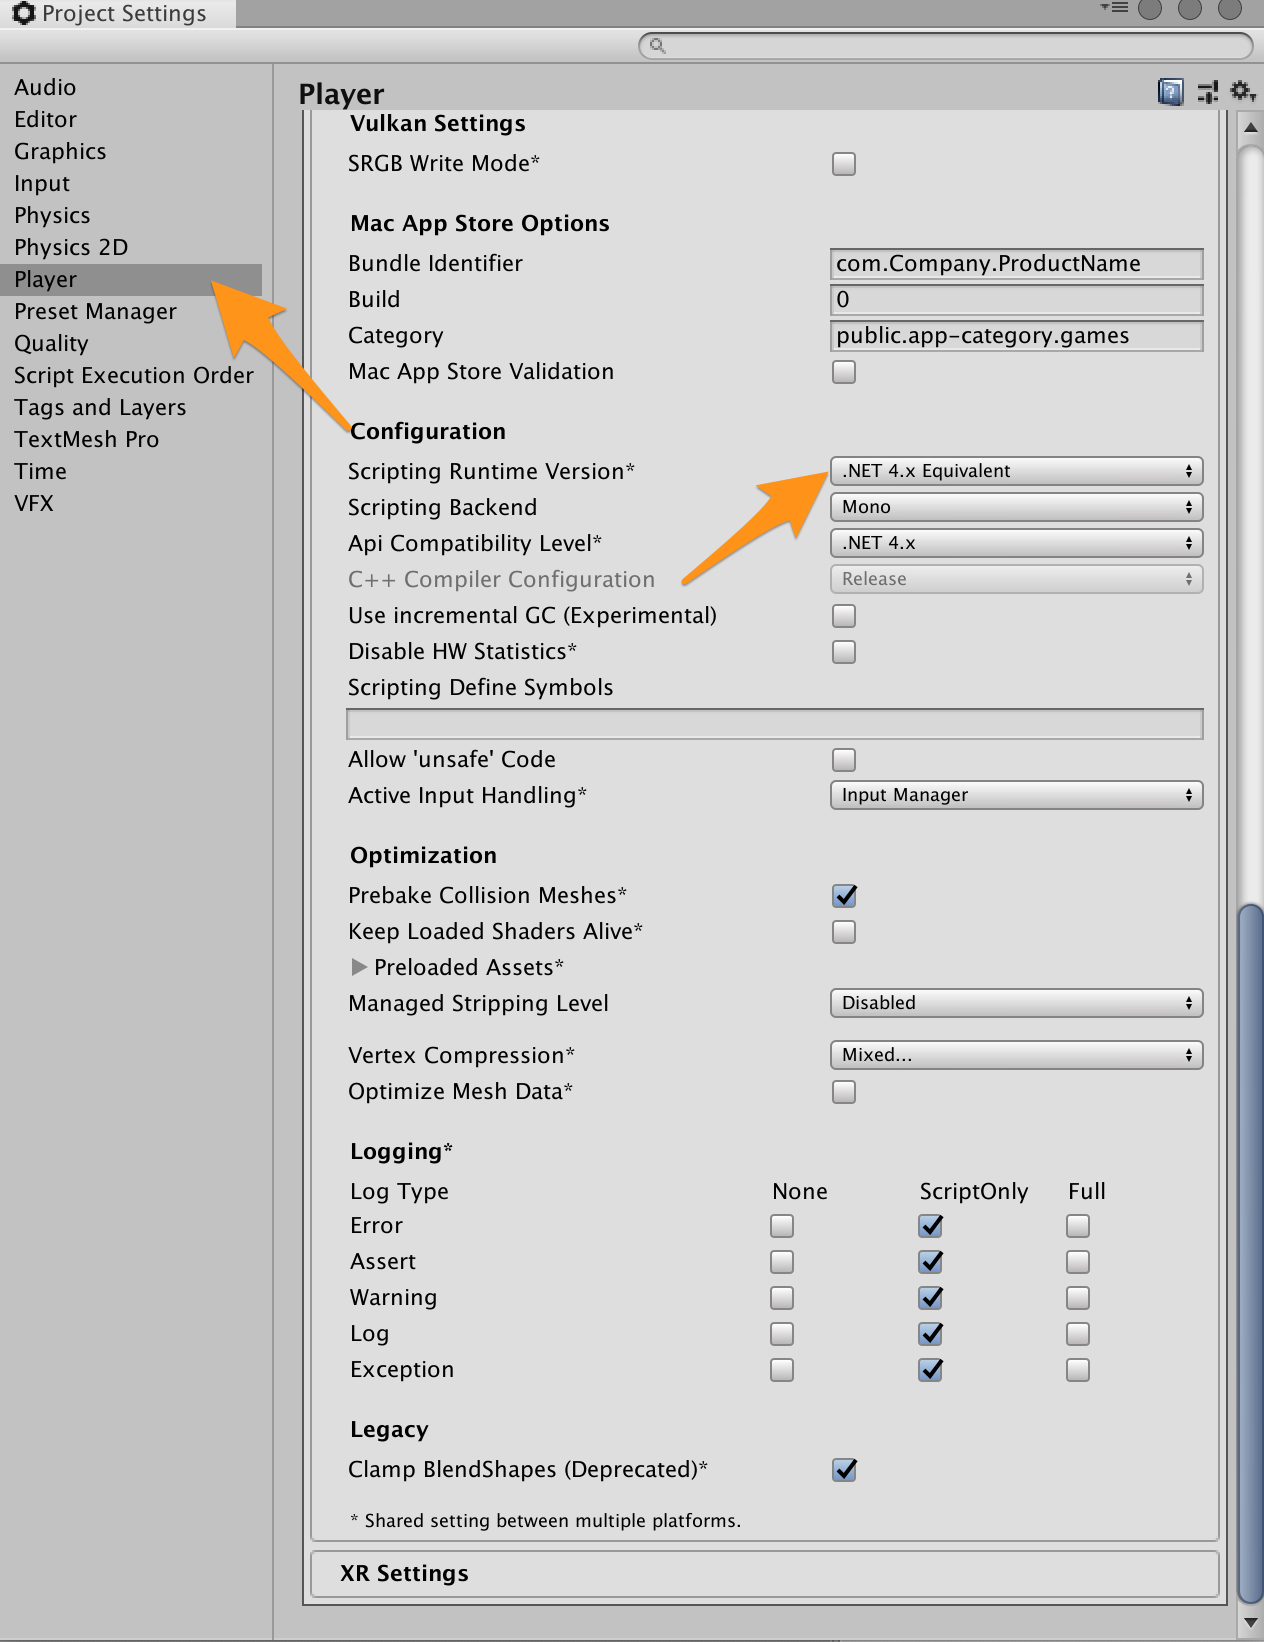
Task: Edit the Build number field
Action: tap(1016, 300)
